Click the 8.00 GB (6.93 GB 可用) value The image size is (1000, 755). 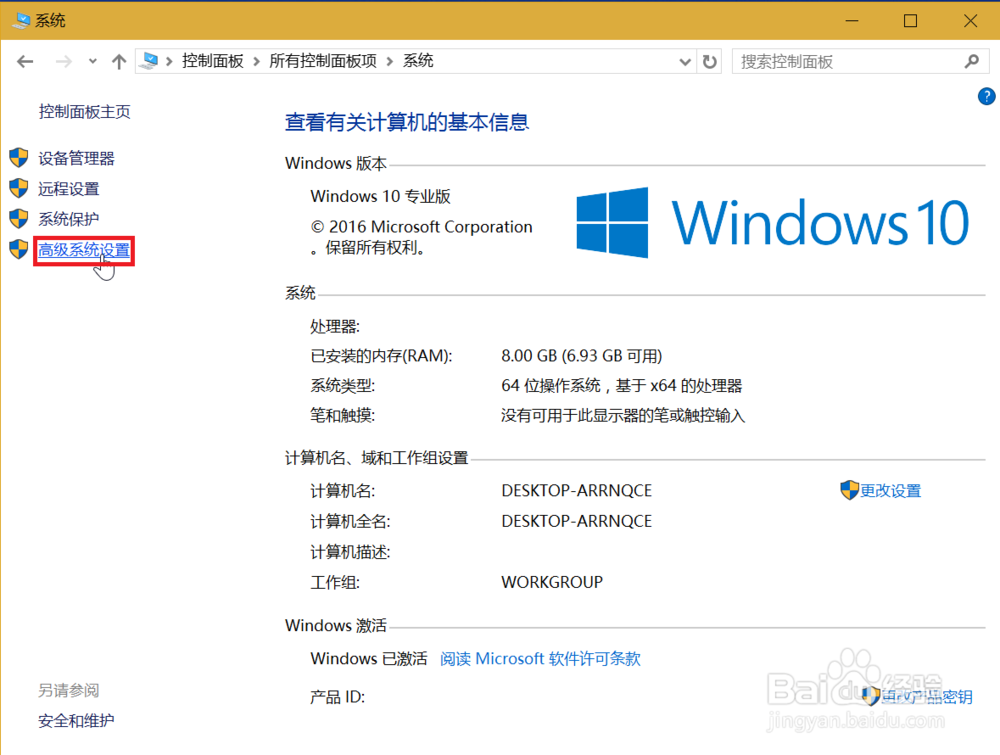tap(582, 356)
